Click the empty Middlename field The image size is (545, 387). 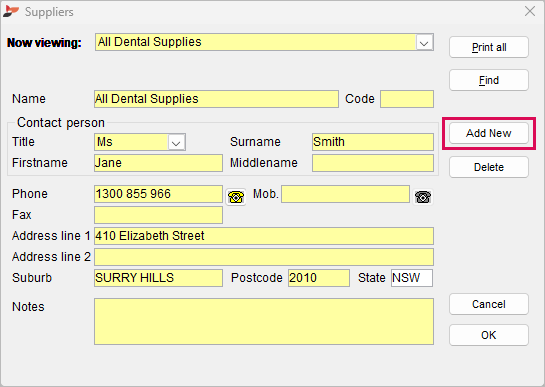coord(373,163)
